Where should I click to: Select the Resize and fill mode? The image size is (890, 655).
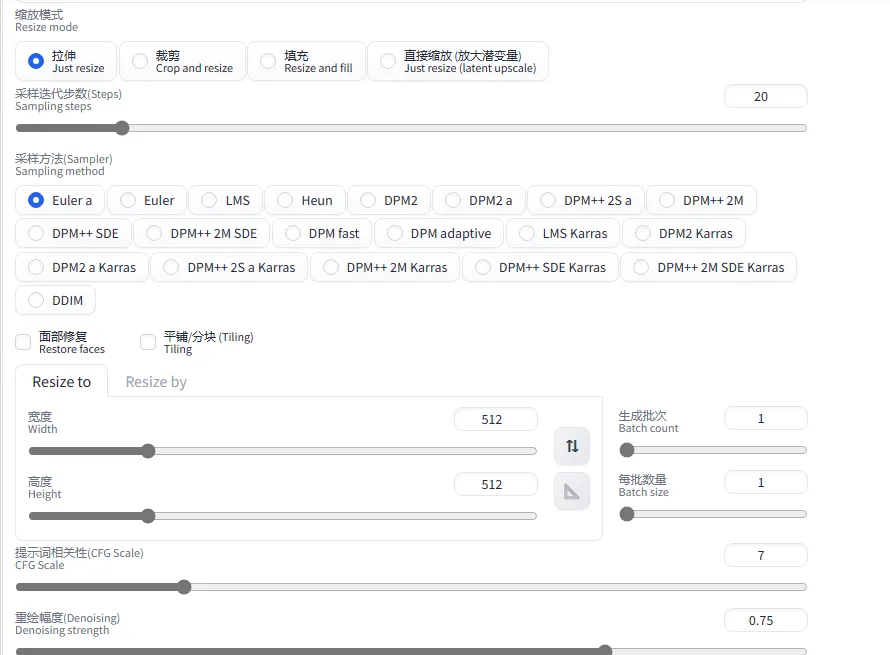[x=268, y=61]
